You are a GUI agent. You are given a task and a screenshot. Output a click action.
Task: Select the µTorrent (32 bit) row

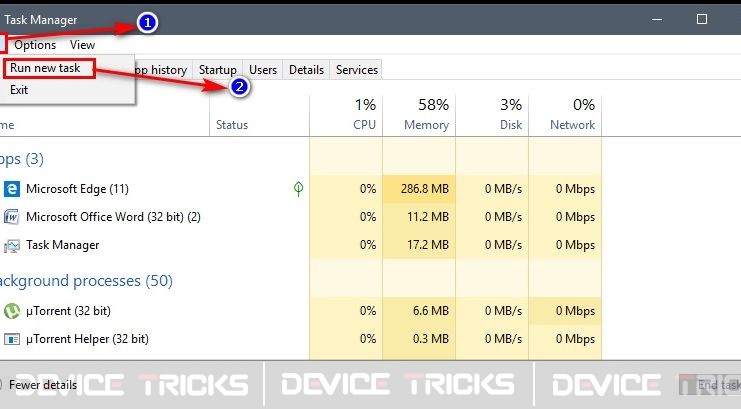[301, 311]
